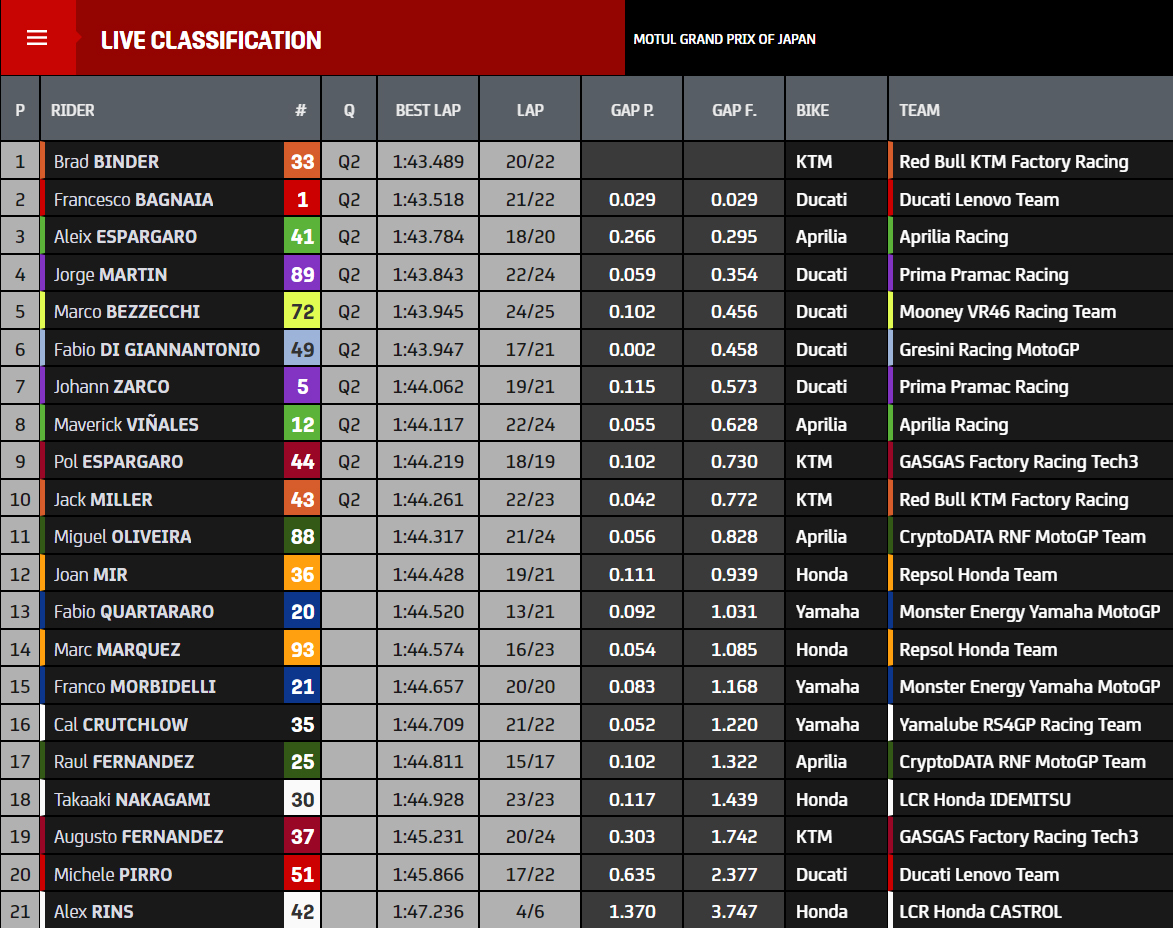Open the LIVE CLASSIFICATION header banner
The width and height of the screenshot is (1173, 928).
click(x=210, y=41)
